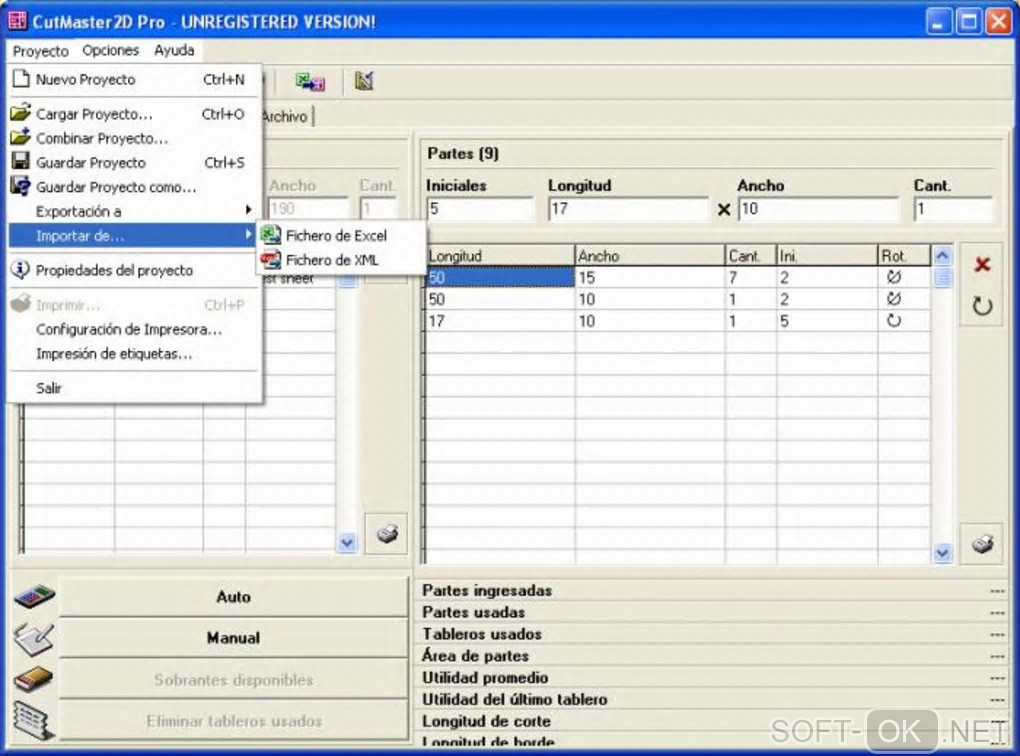1020x756 pixels.
Task: Click the Propiedades del proyecto info icon
Action: coord(21,269)
